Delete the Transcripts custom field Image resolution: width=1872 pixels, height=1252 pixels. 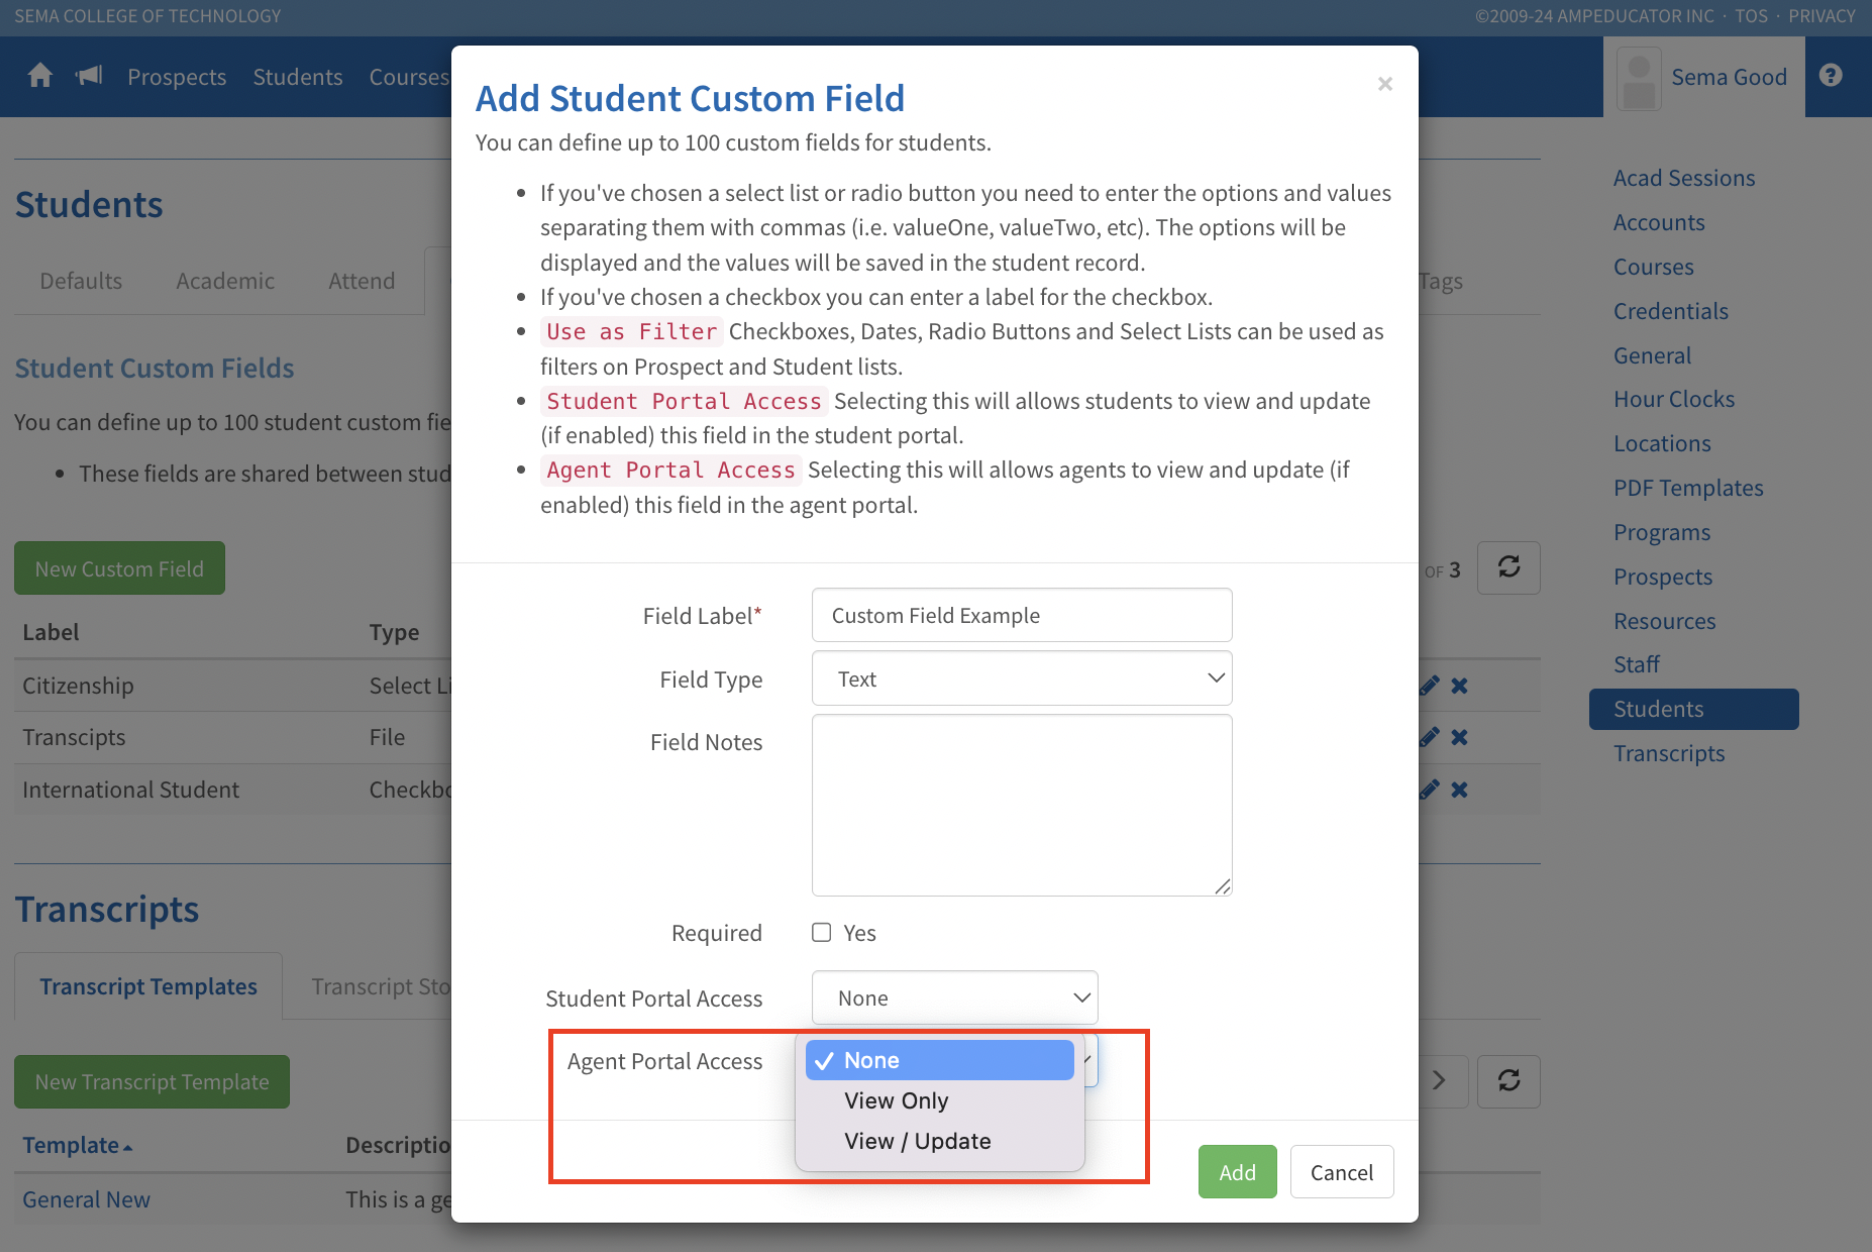click(1460, 738)
